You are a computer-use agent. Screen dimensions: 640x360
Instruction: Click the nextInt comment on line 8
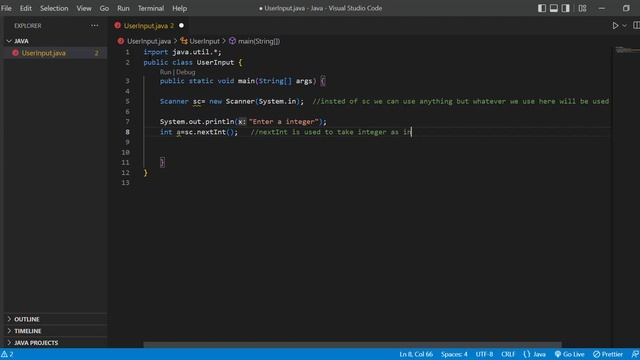point(331,132)
